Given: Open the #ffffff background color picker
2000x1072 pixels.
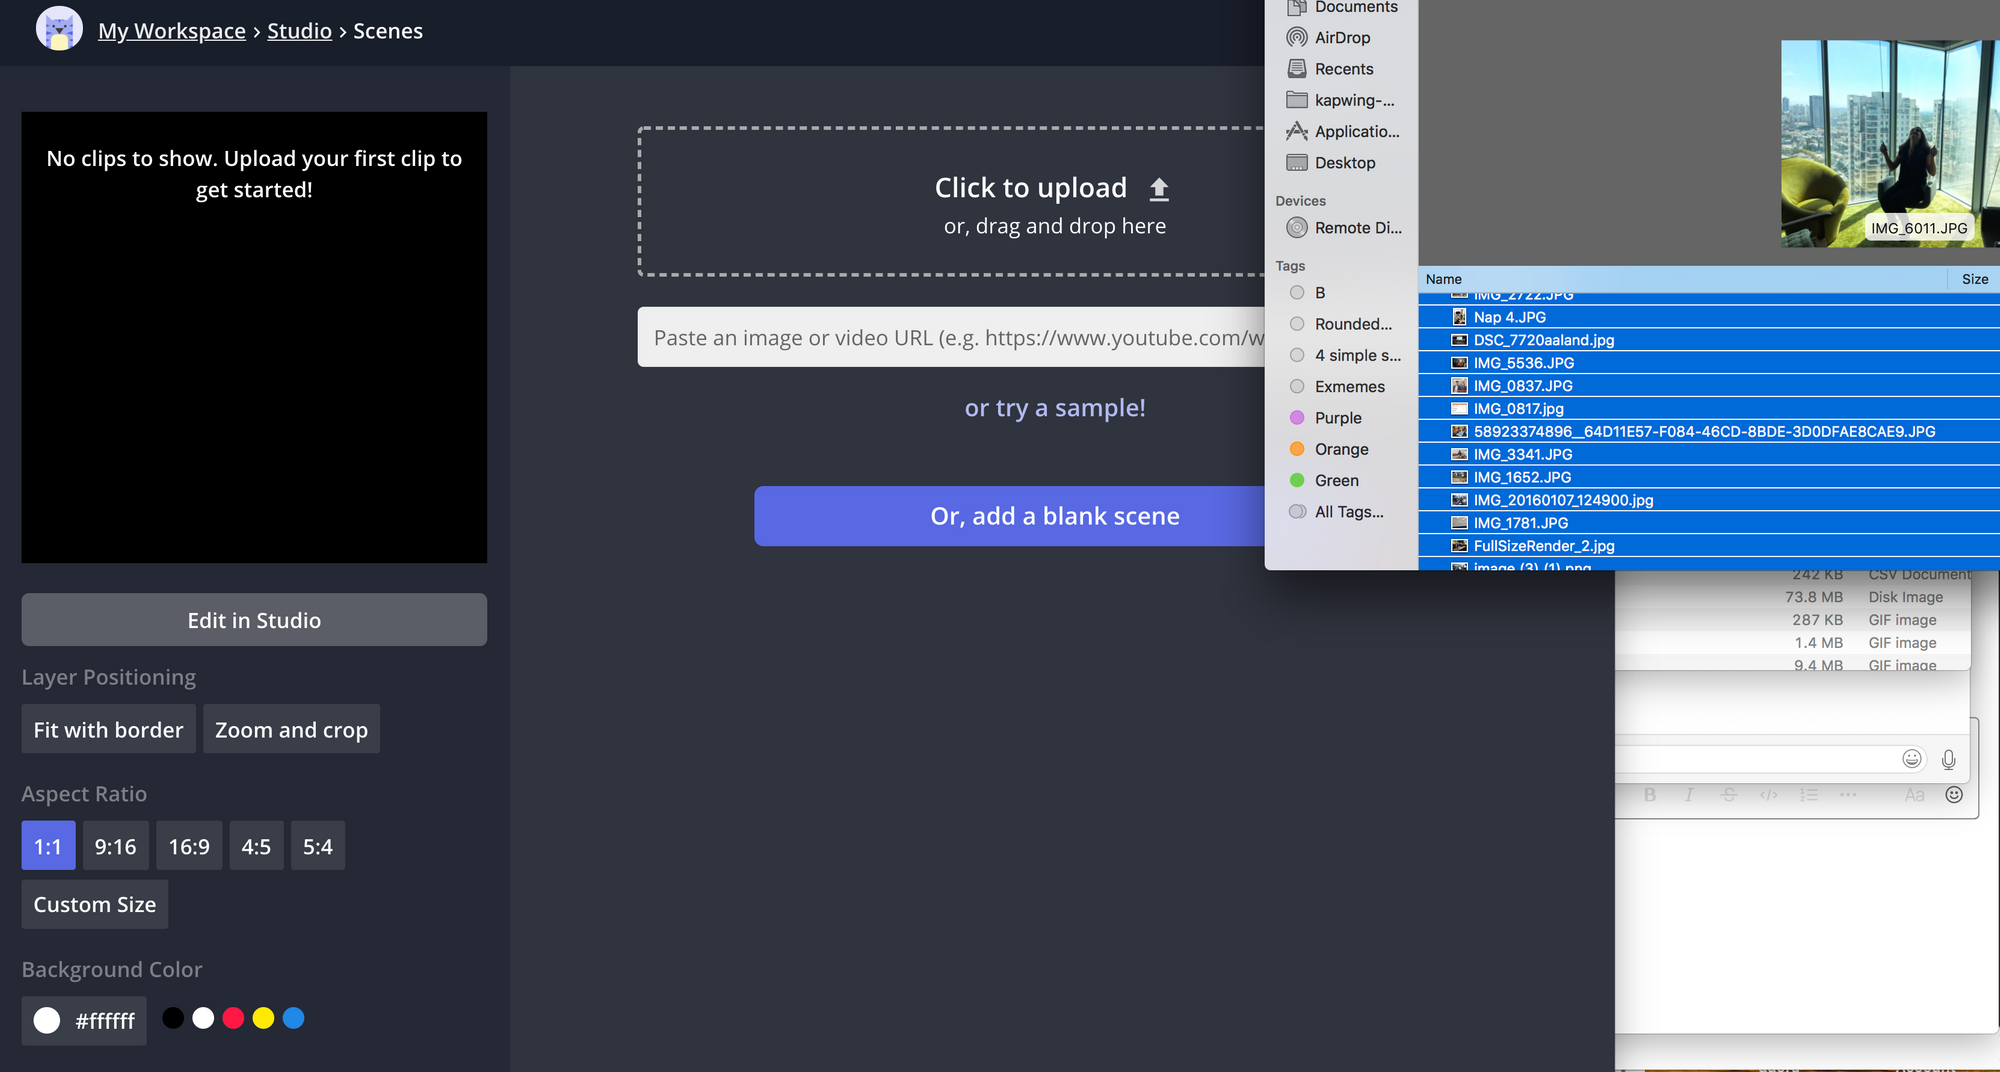Looking at the screenshot, I should (x=84, y=1020).
